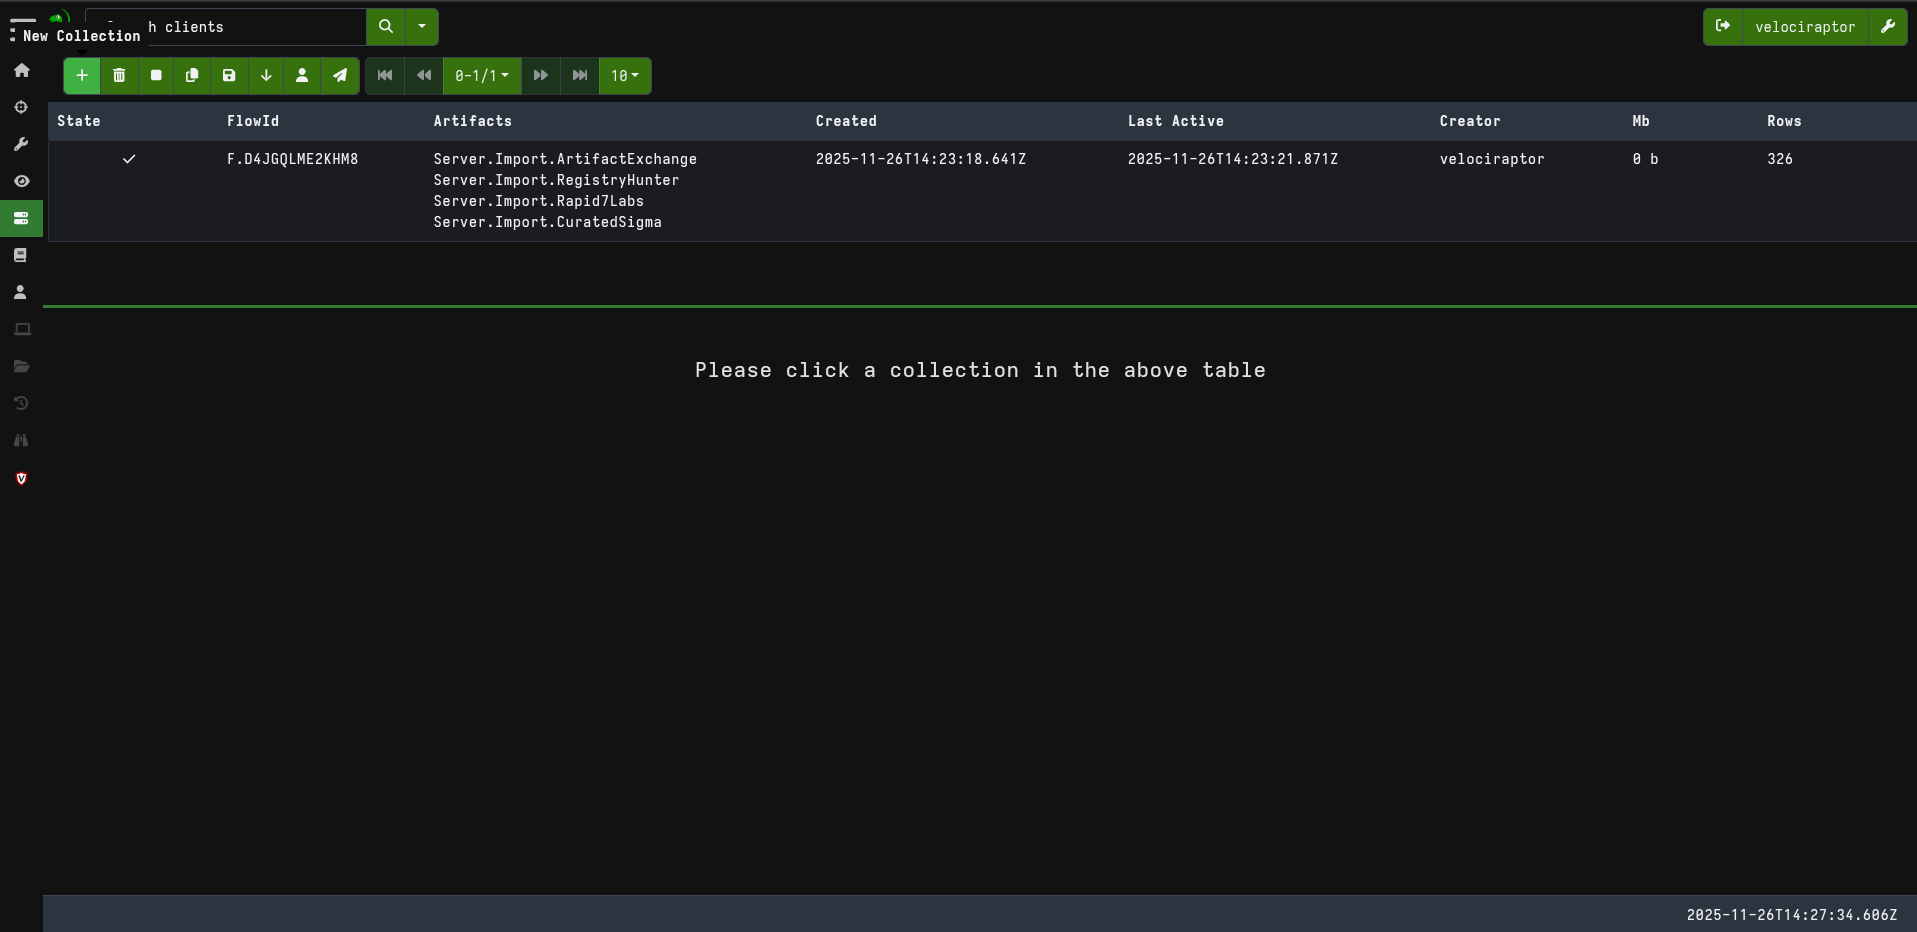The width and height of the screenshot is (1917, 932).
Task: Open the Hunt Manager crosshair icon
Action: pyautogui.click(x=21, y=107)
